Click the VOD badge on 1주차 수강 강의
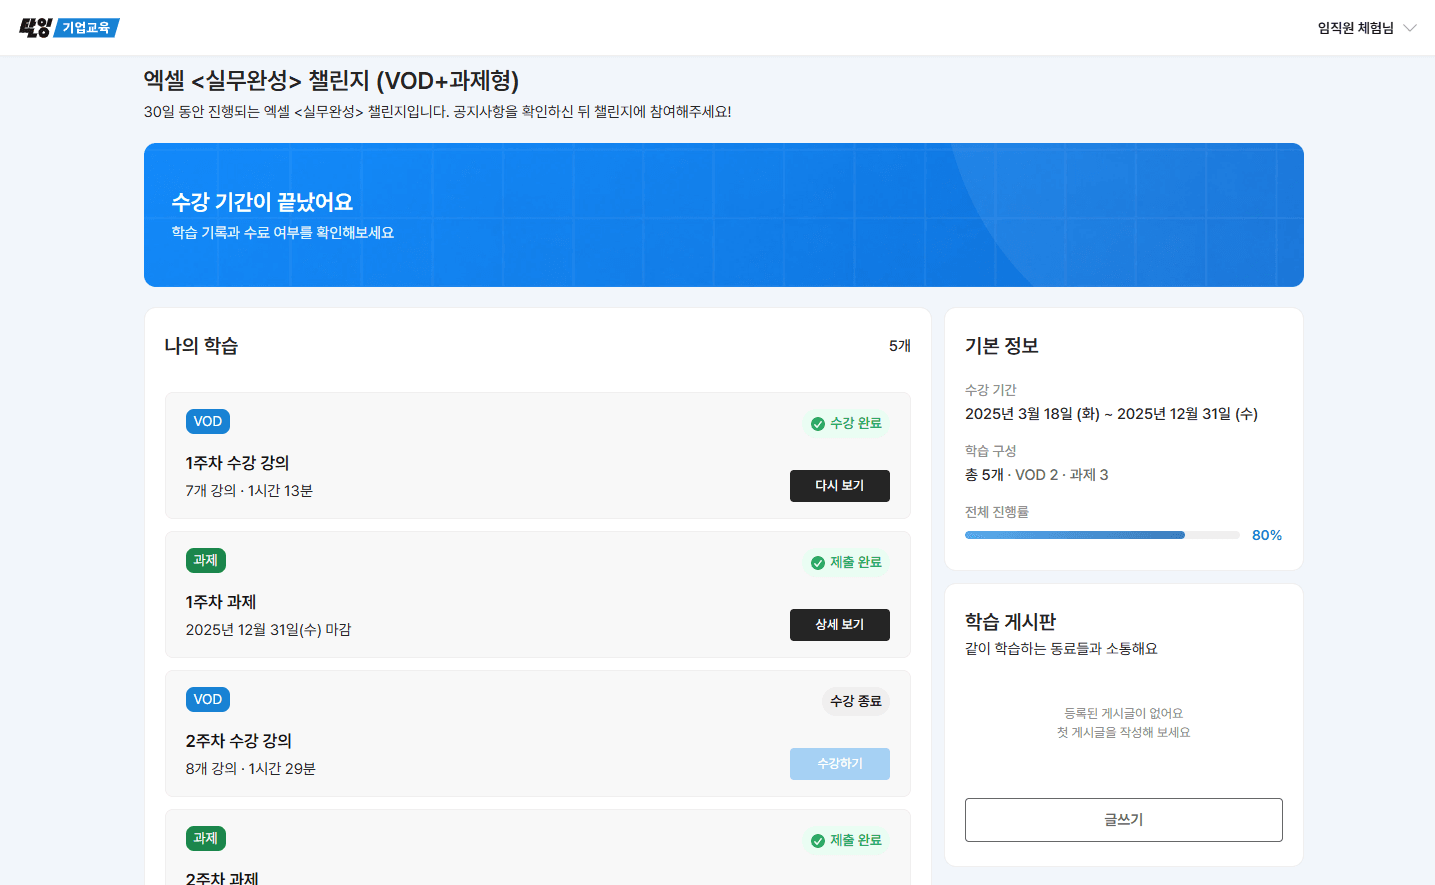The image size is (1435, 885). (208, 422)
